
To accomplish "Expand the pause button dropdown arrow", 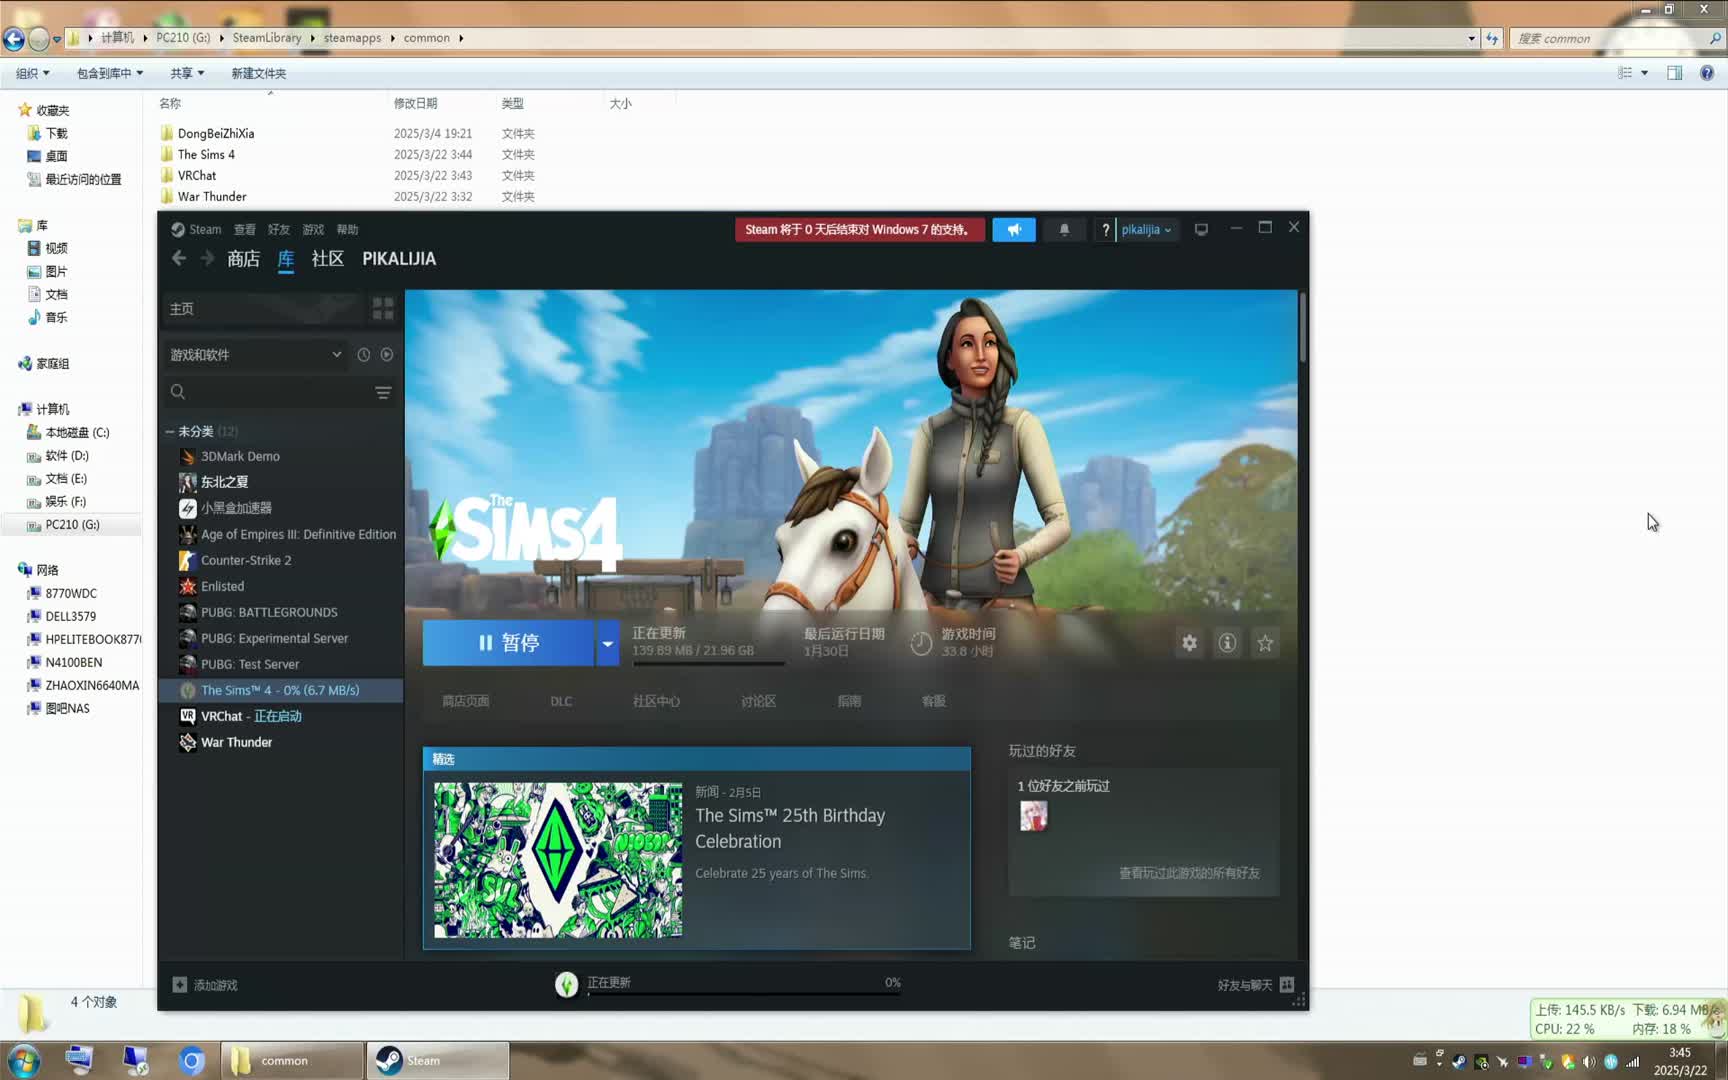I will pos(607,643).
